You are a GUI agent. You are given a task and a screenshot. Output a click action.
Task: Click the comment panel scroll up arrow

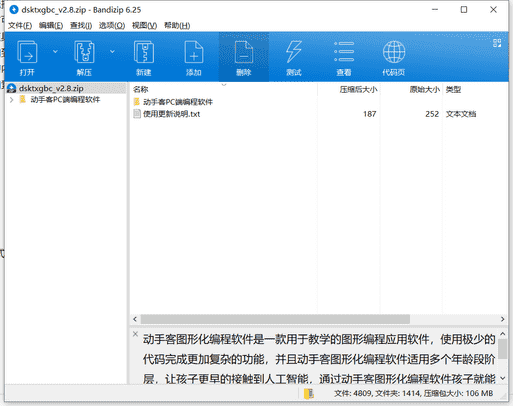click(x=503, y=334)
